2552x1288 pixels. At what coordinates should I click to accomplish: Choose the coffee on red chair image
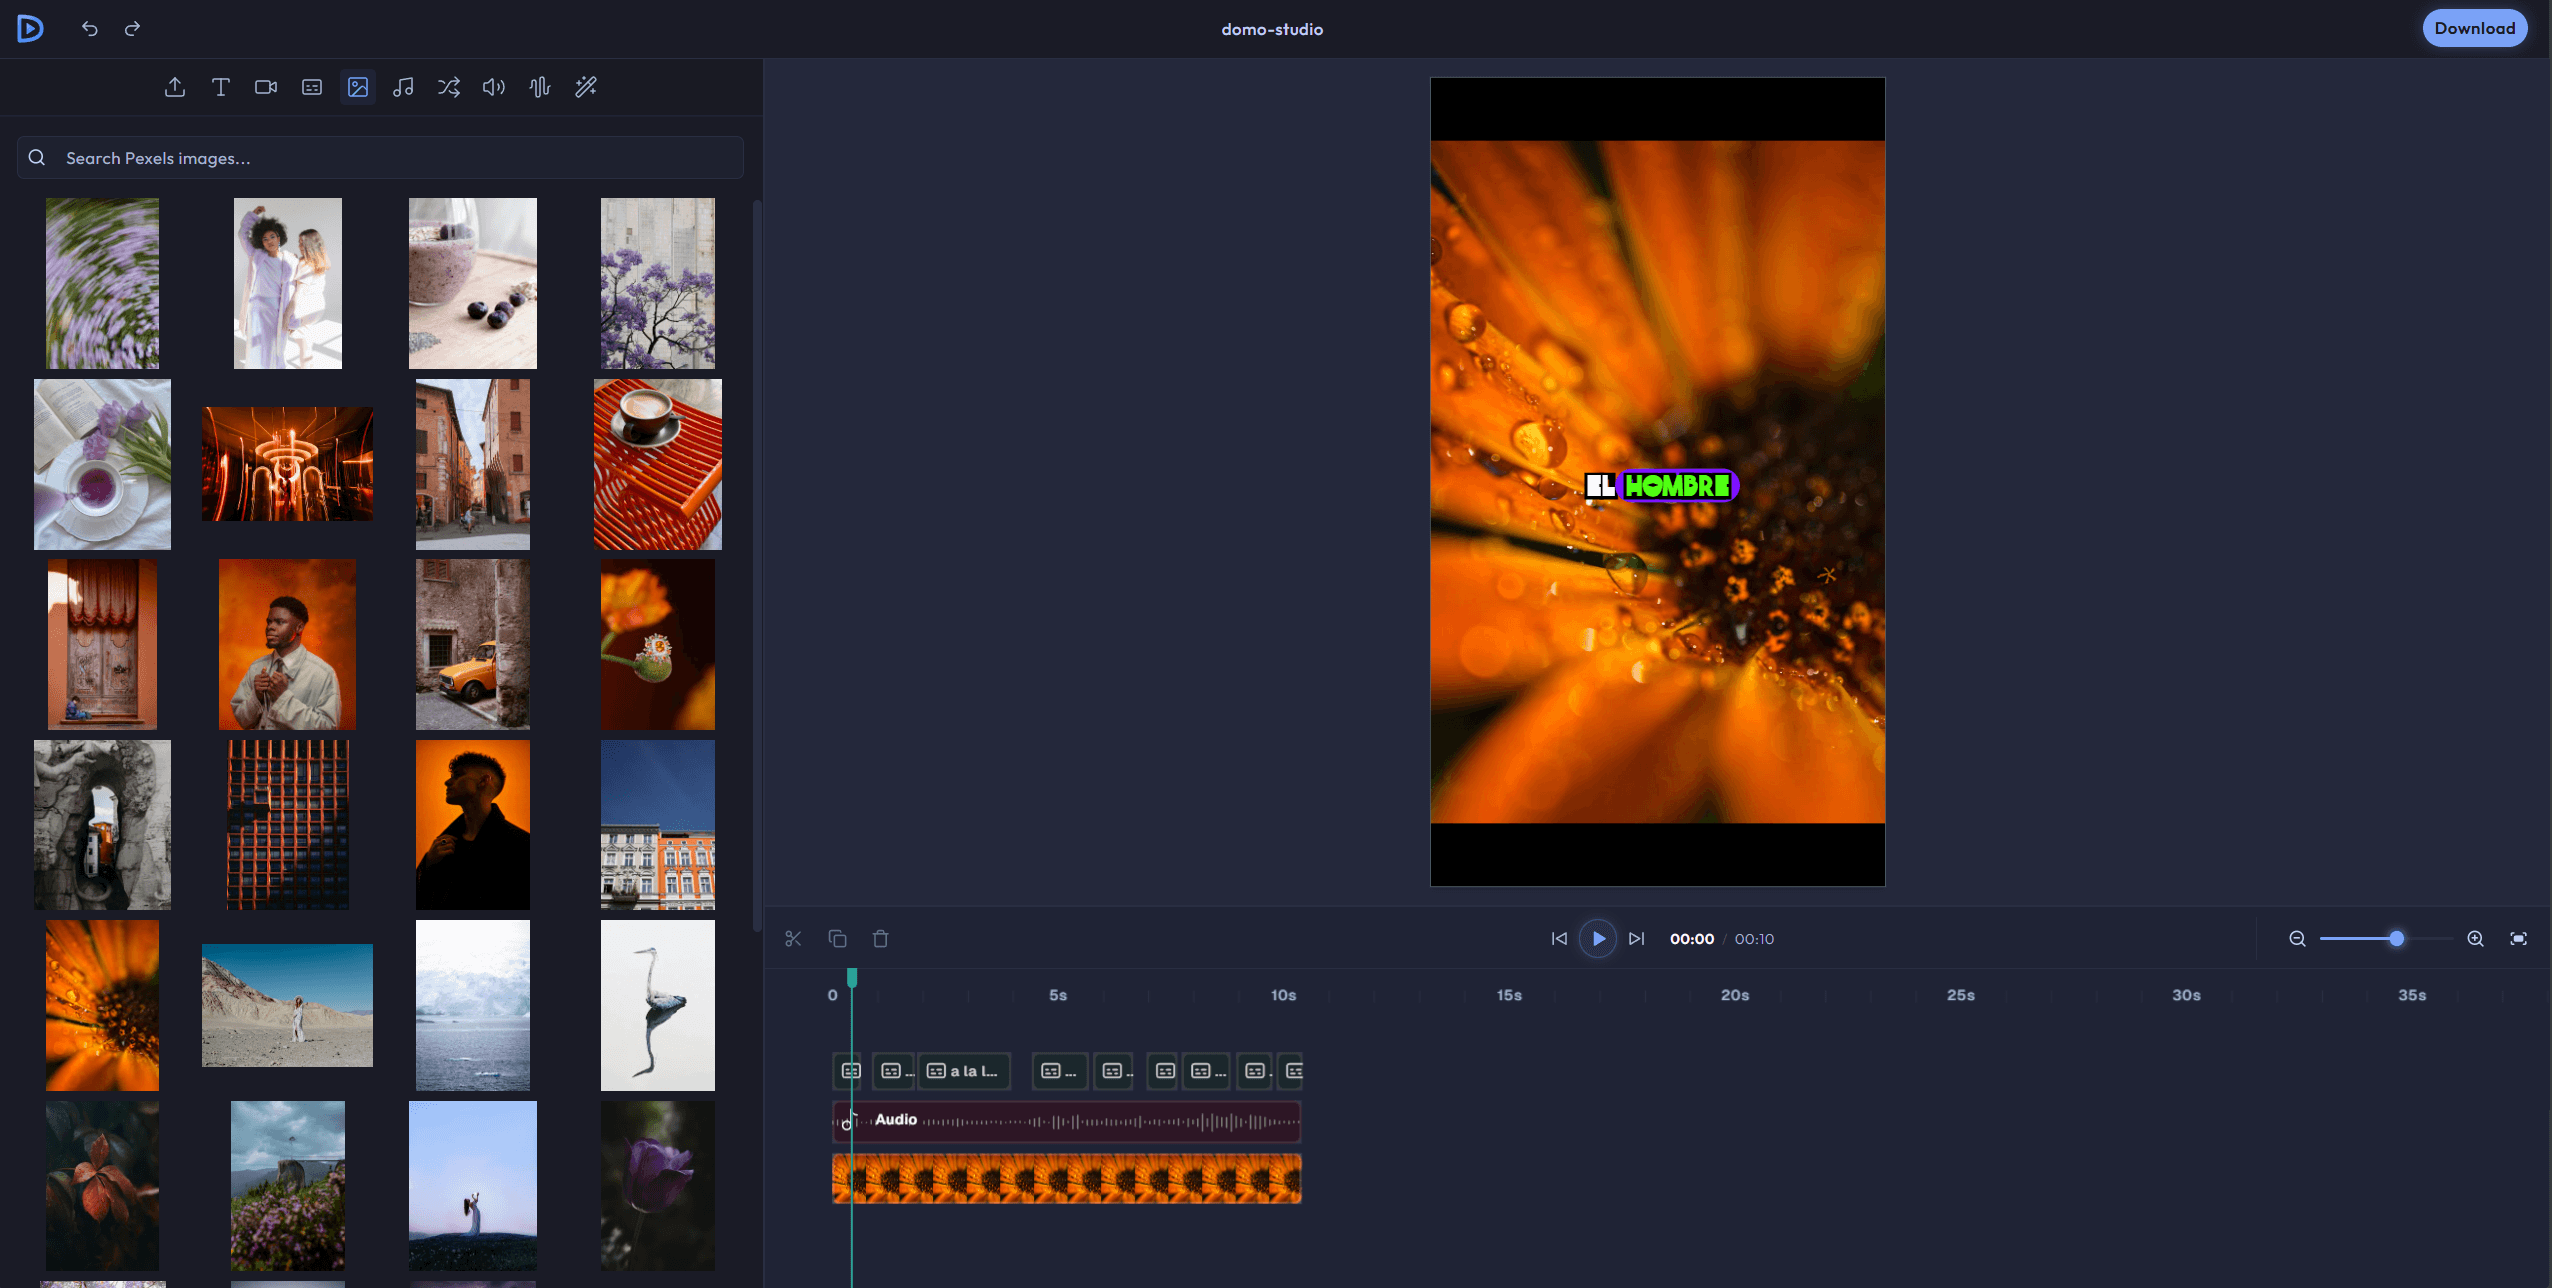(658, 464)
